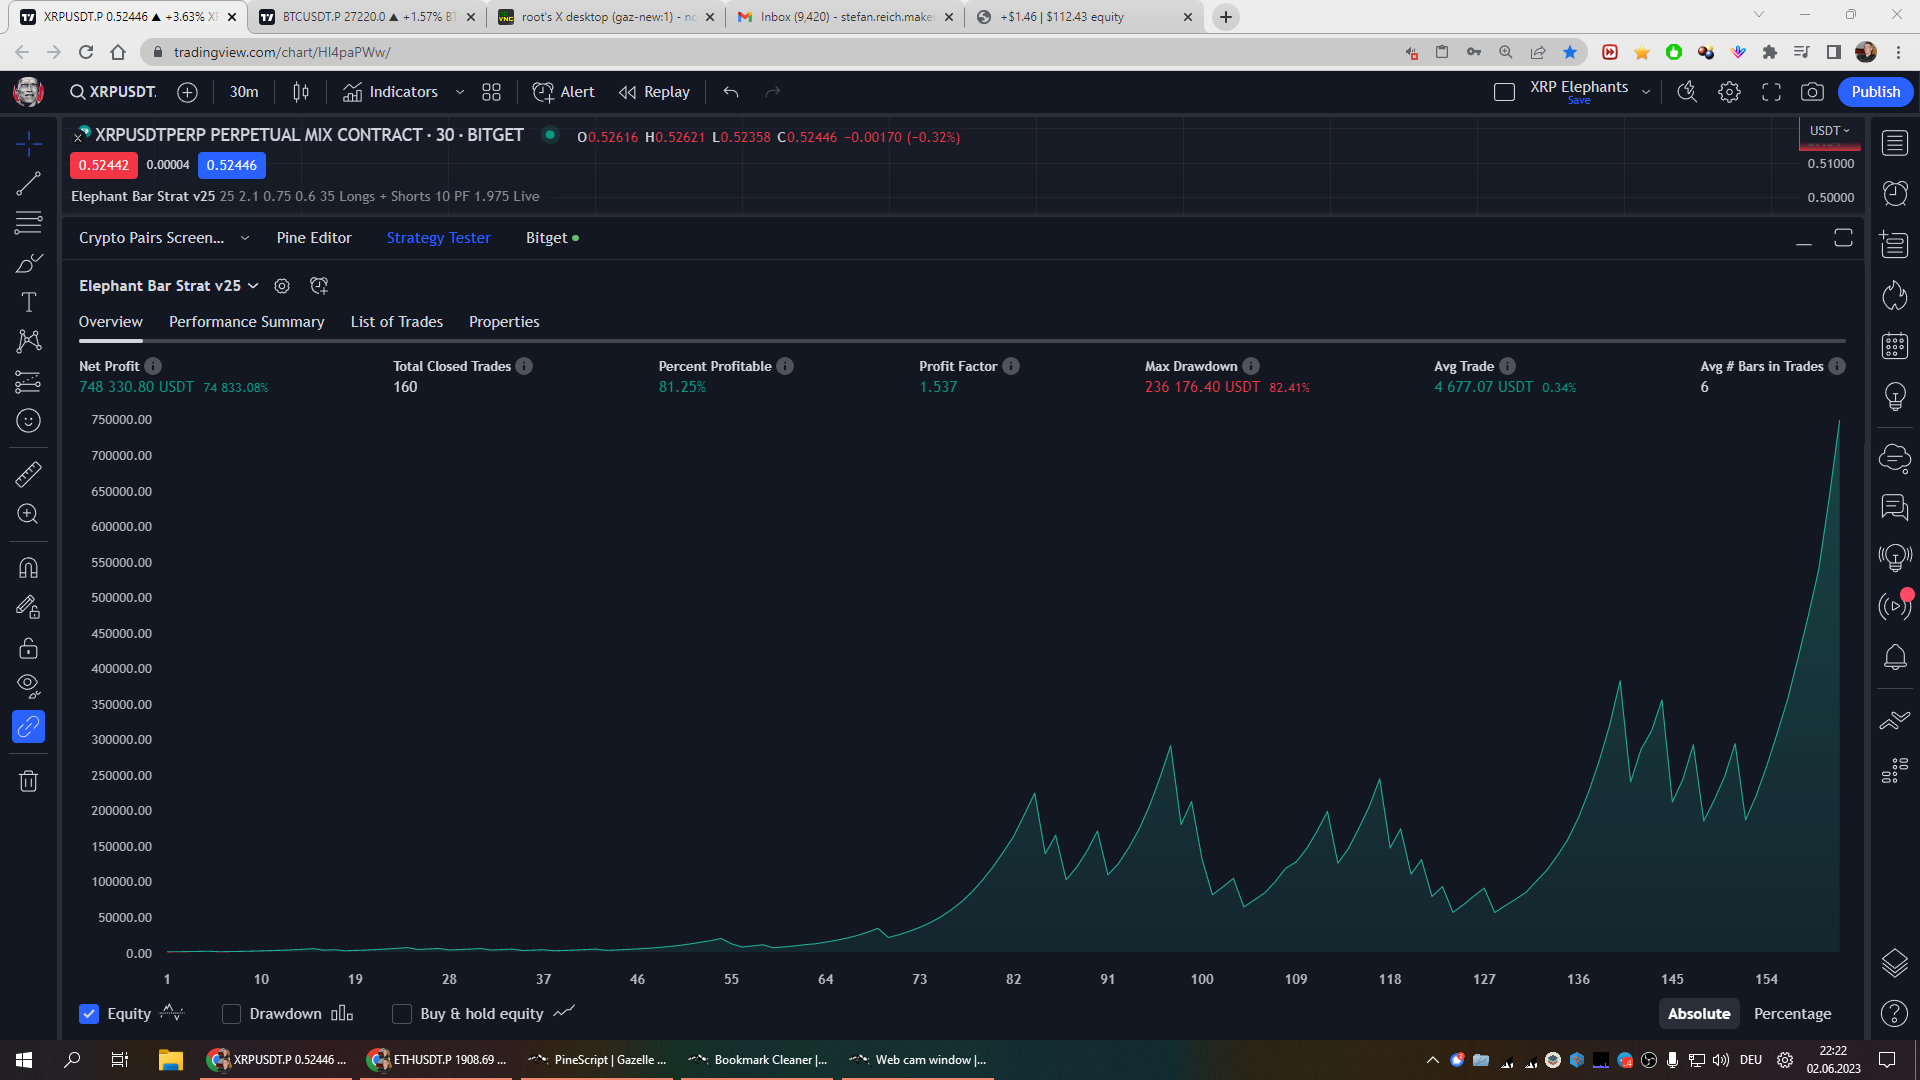Select the ruler measure tool
The width and height of the screenshot is (1920, 1080).
(x=28, y=474)
